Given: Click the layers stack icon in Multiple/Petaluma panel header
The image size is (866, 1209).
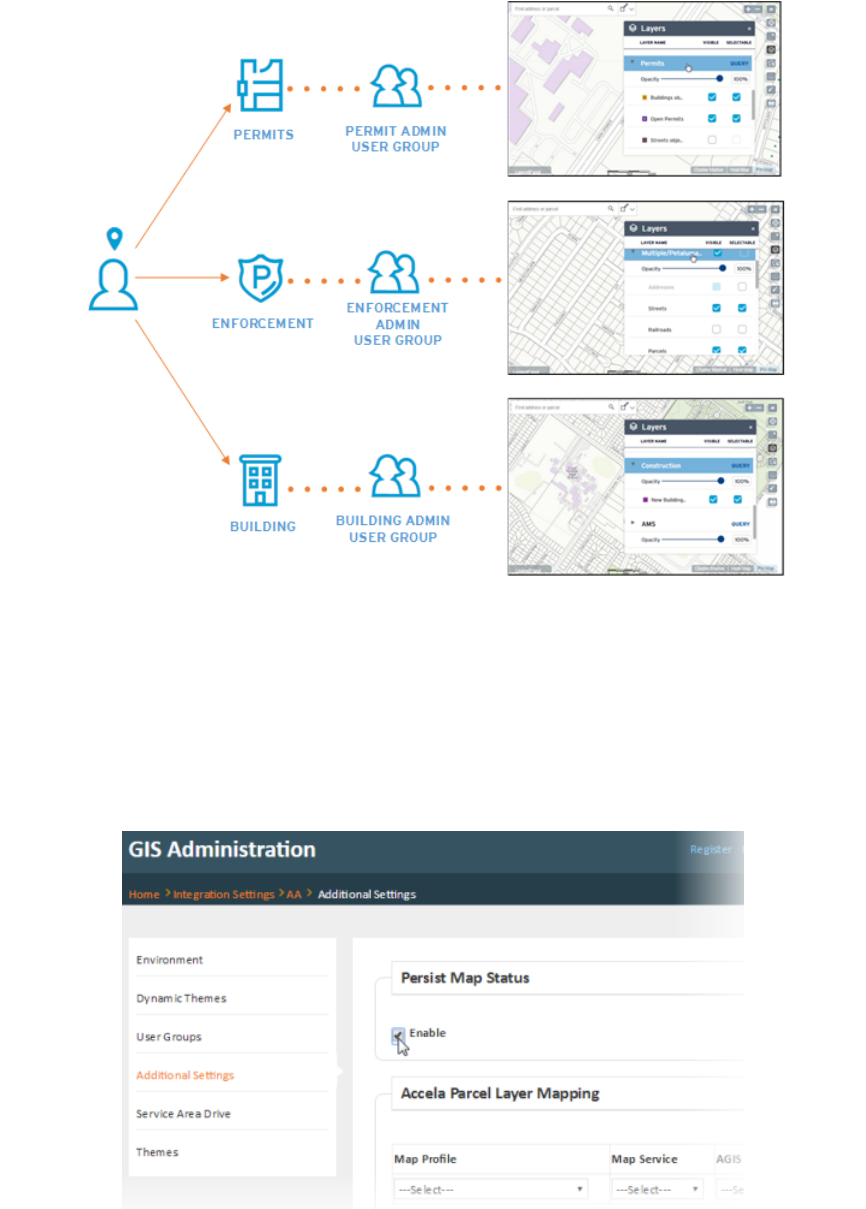Looking at the screenshot, I should (634, 229).
